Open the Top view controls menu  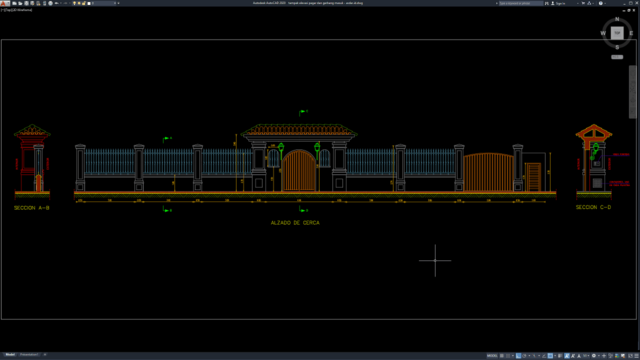[8, 10]
